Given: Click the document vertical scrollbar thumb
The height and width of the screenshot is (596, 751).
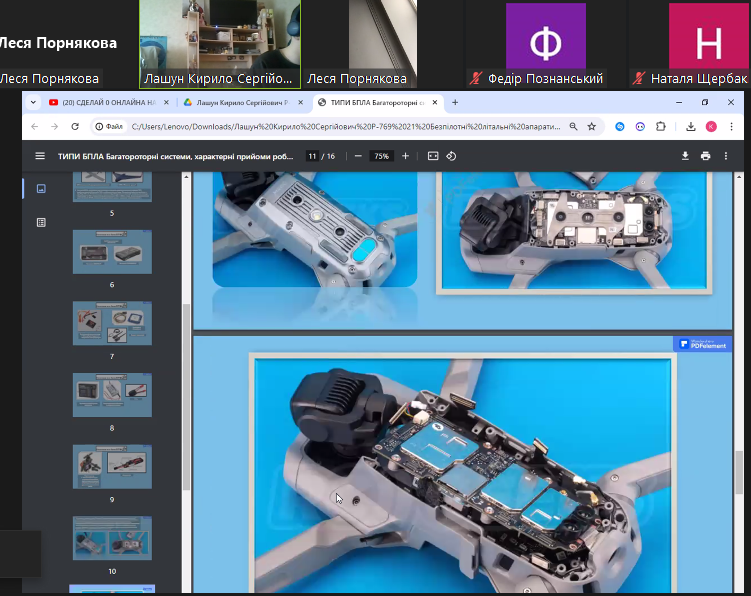Looking at the screenshot, I should (739, 472).
